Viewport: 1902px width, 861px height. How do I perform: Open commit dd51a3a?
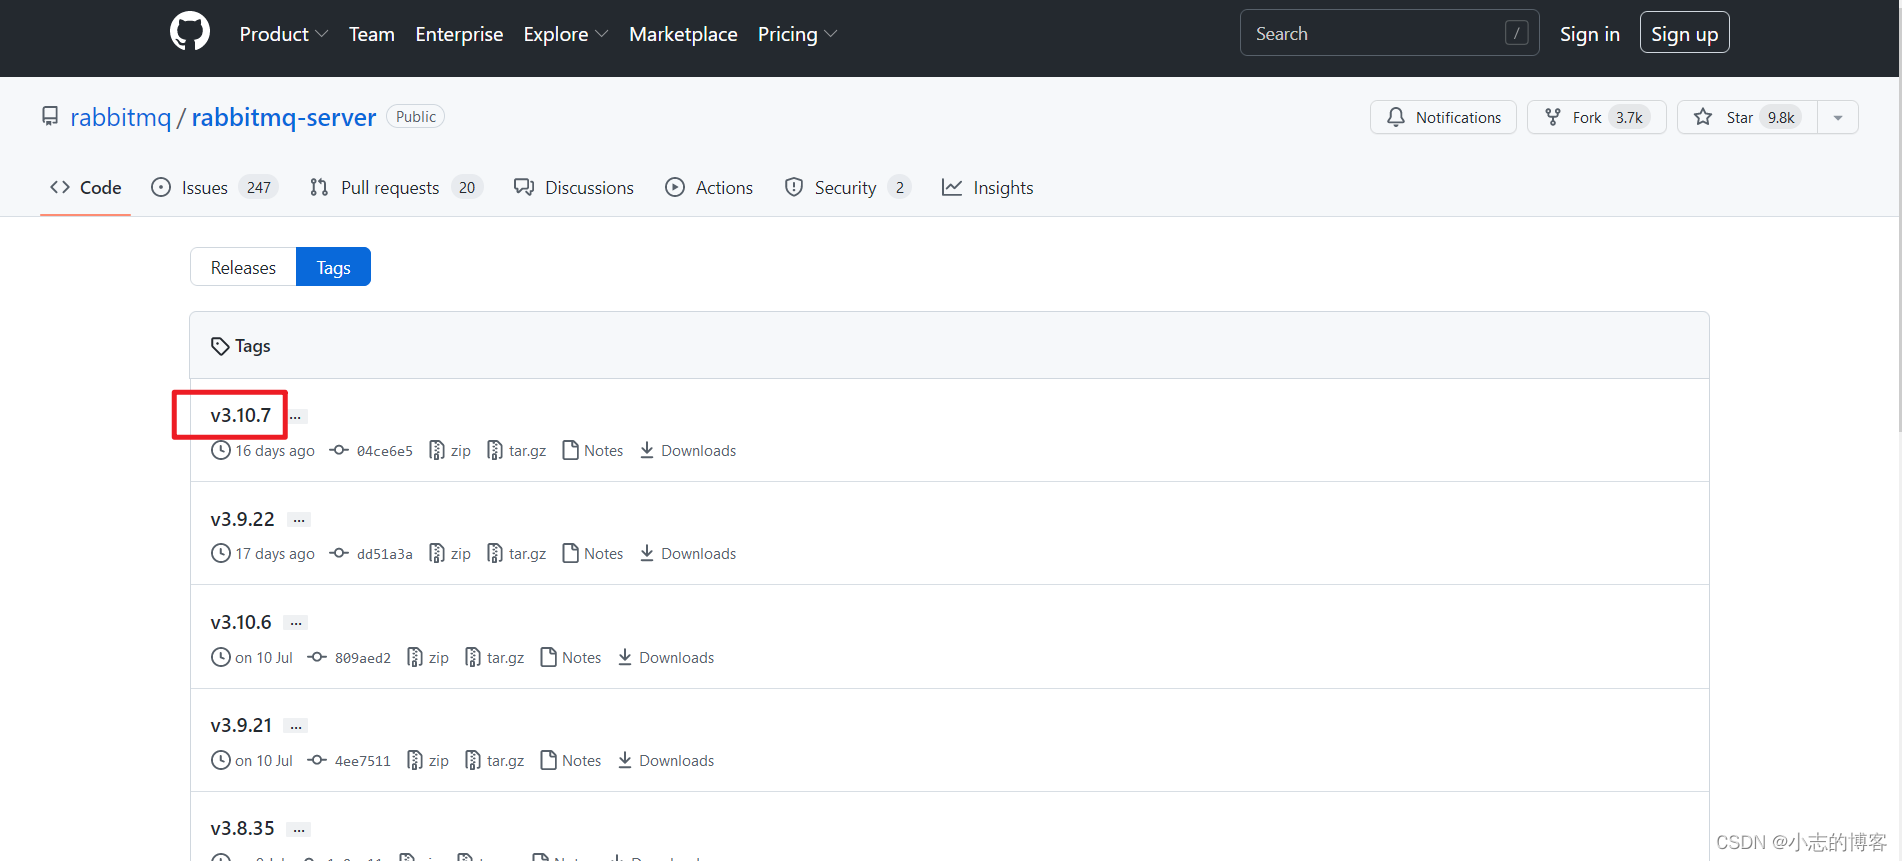pyautogui.click(x=372, y=554)
